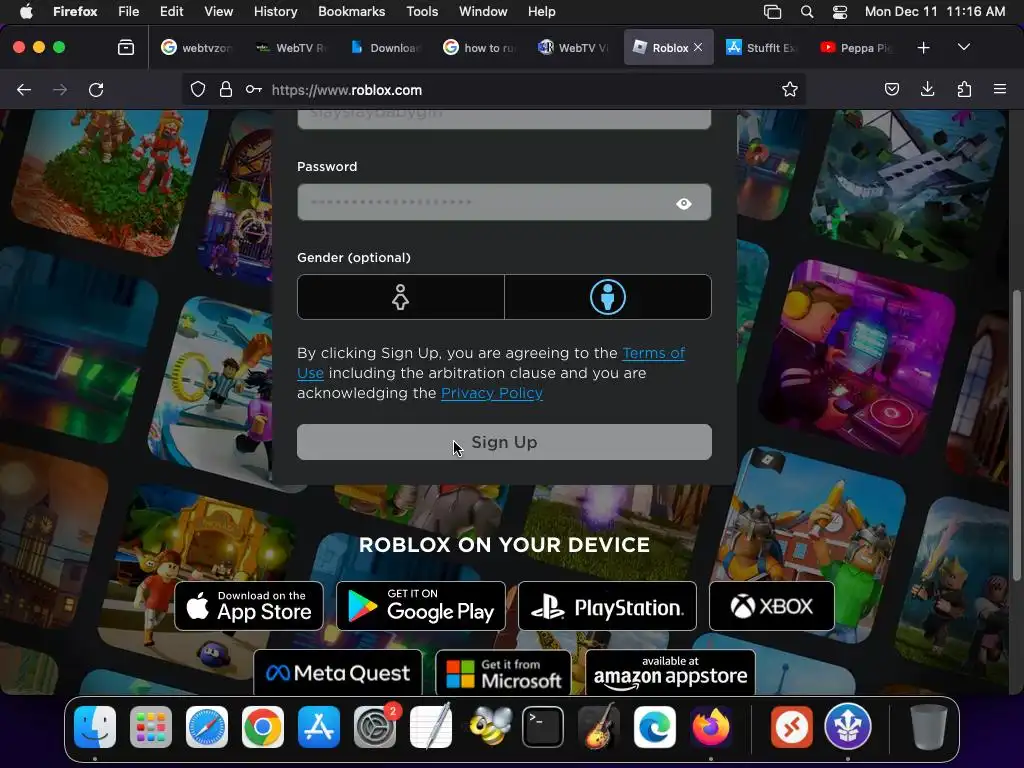The height and width of the screenshot is (768, 1024).
Task: Click inside the Password field
Action: tap(504, 202)
